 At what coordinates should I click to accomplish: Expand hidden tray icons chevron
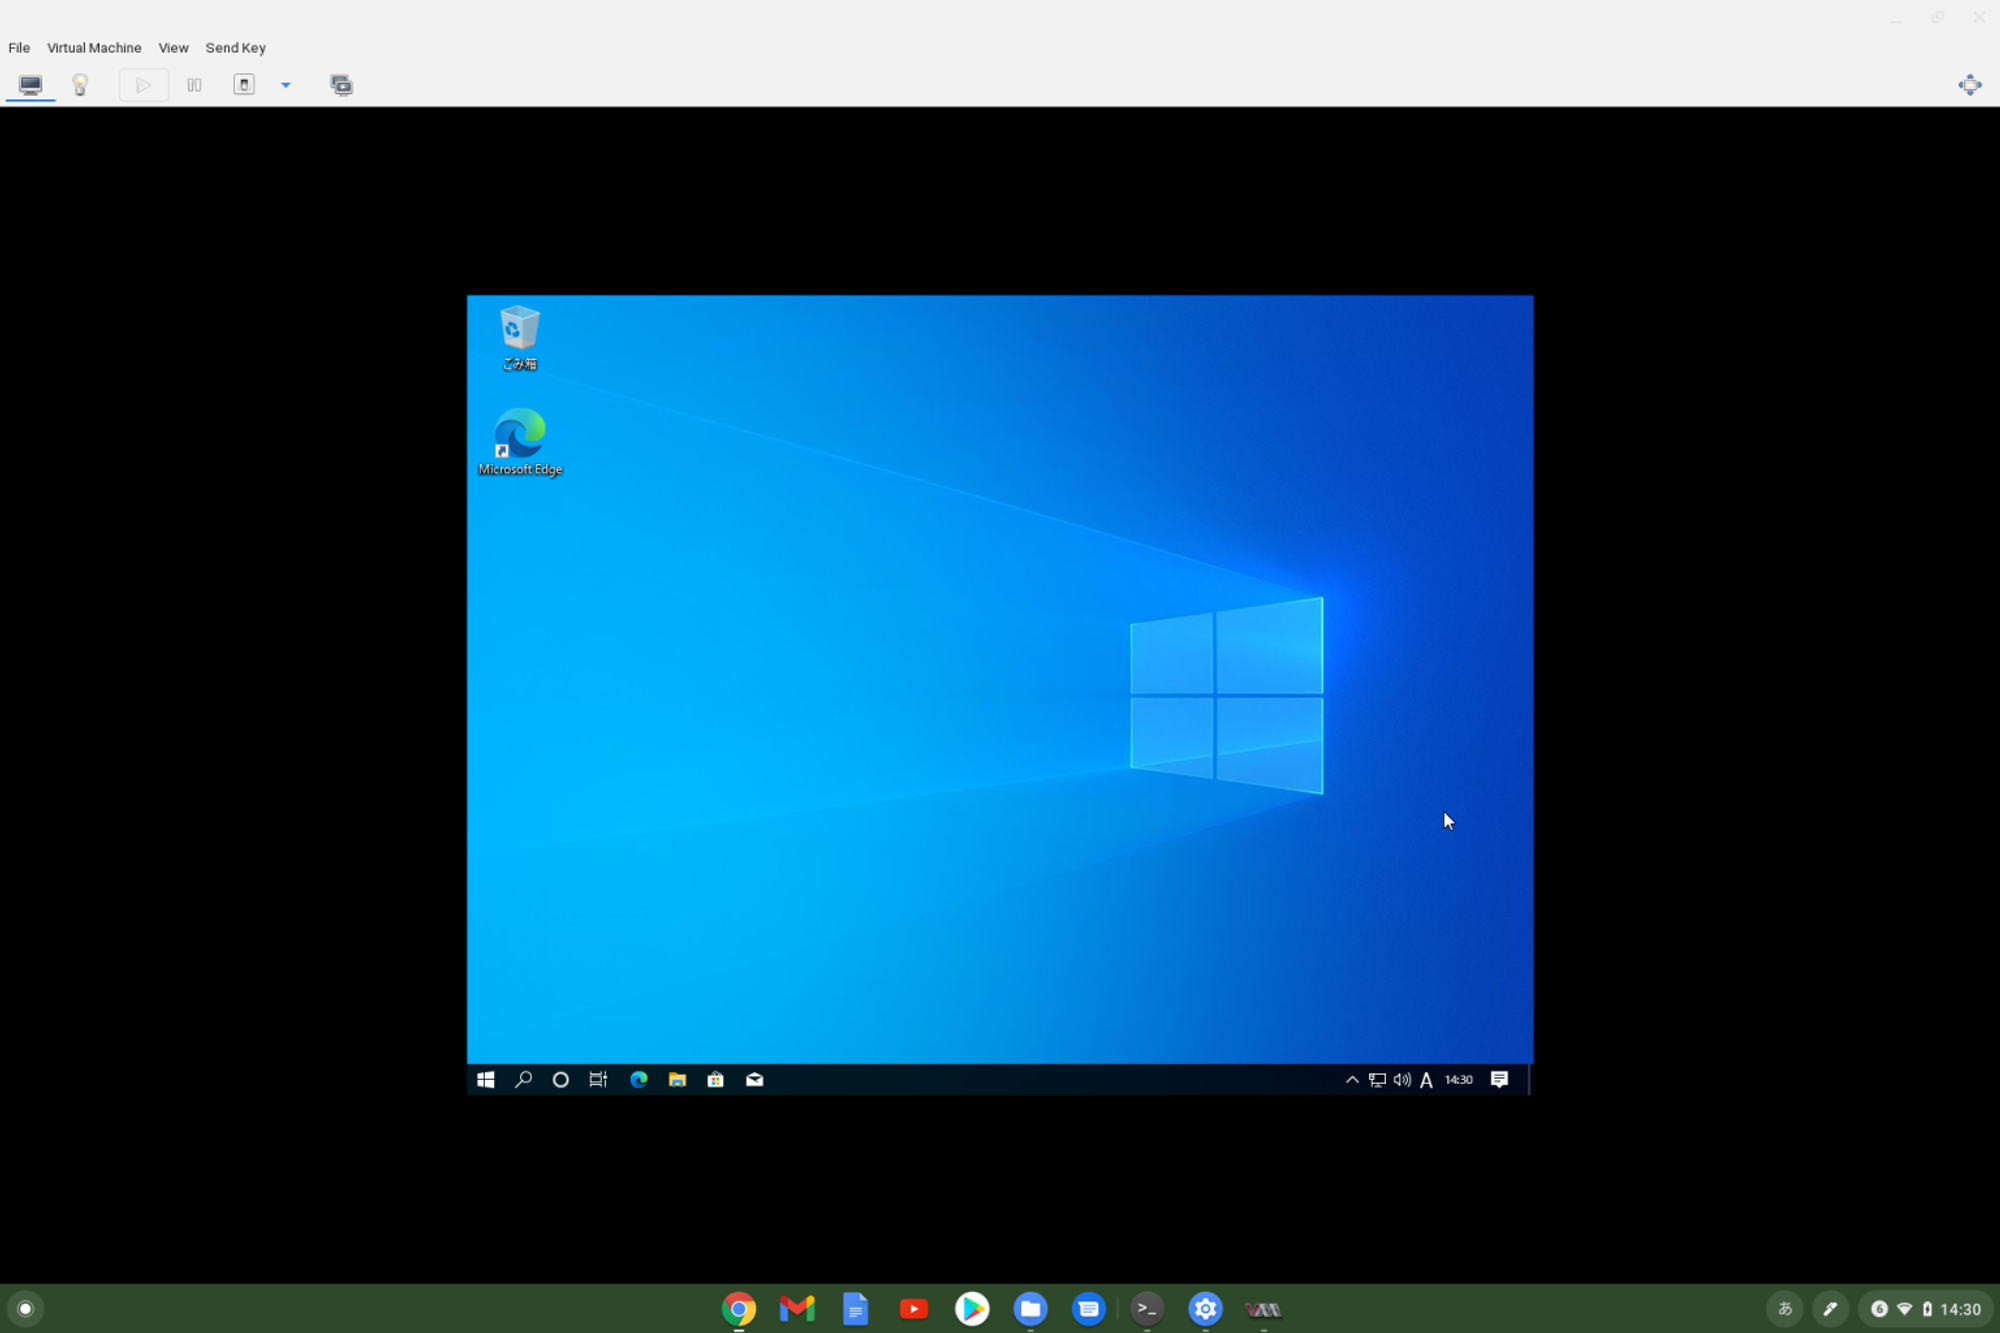point(1352,1079)
